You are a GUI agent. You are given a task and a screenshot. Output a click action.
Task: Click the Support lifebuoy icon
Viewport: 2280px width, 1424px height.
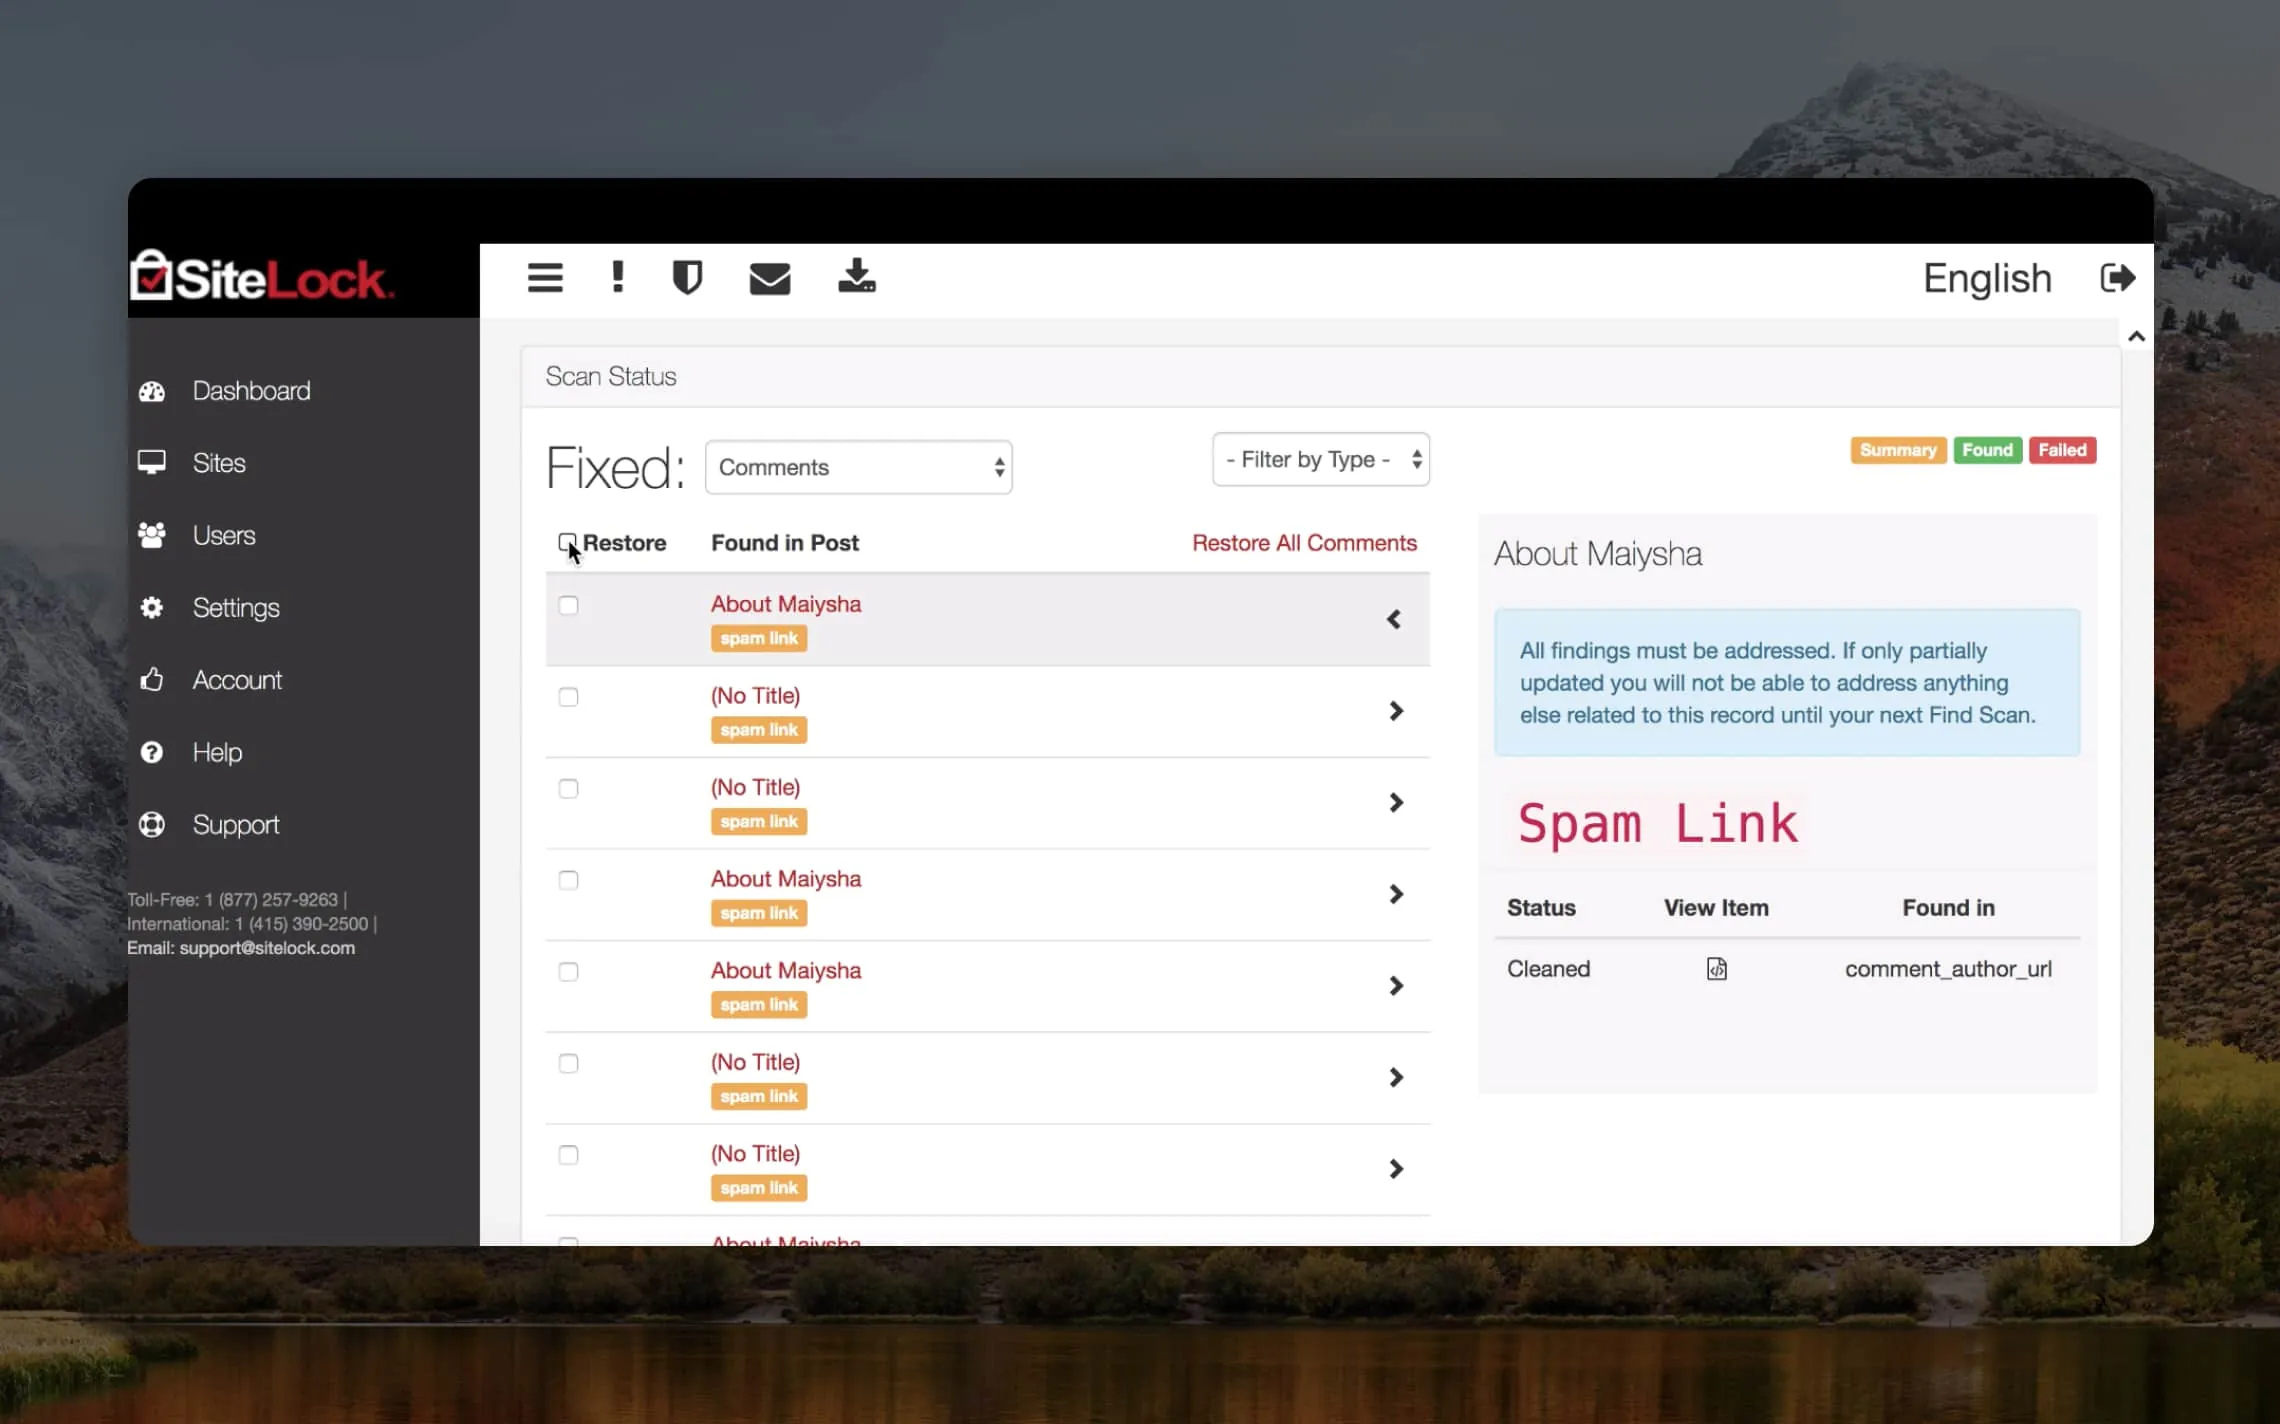pos(152,824)
